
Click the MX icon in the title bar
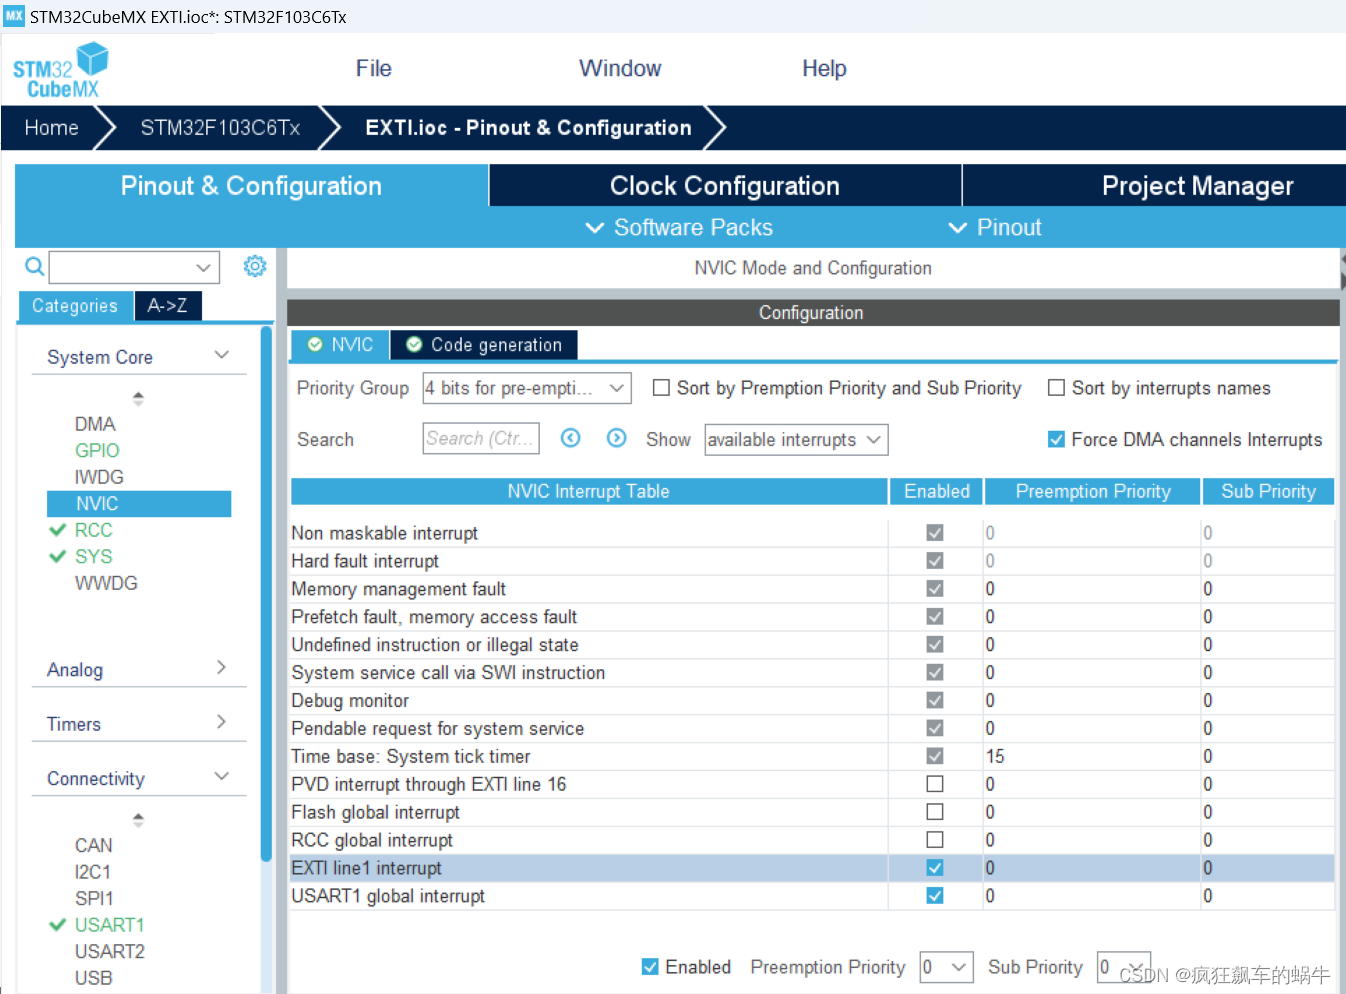14,16
